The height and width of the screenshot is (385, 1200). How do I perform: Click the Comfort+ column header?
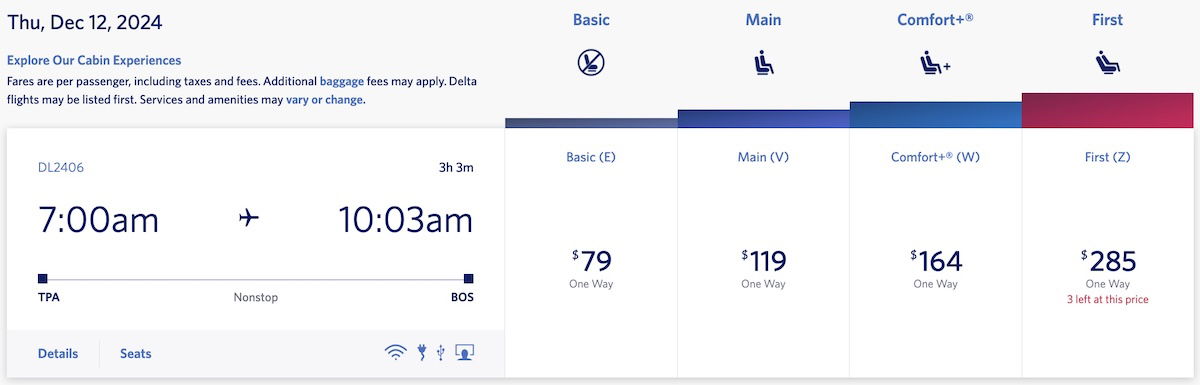[x=935, y=20]
